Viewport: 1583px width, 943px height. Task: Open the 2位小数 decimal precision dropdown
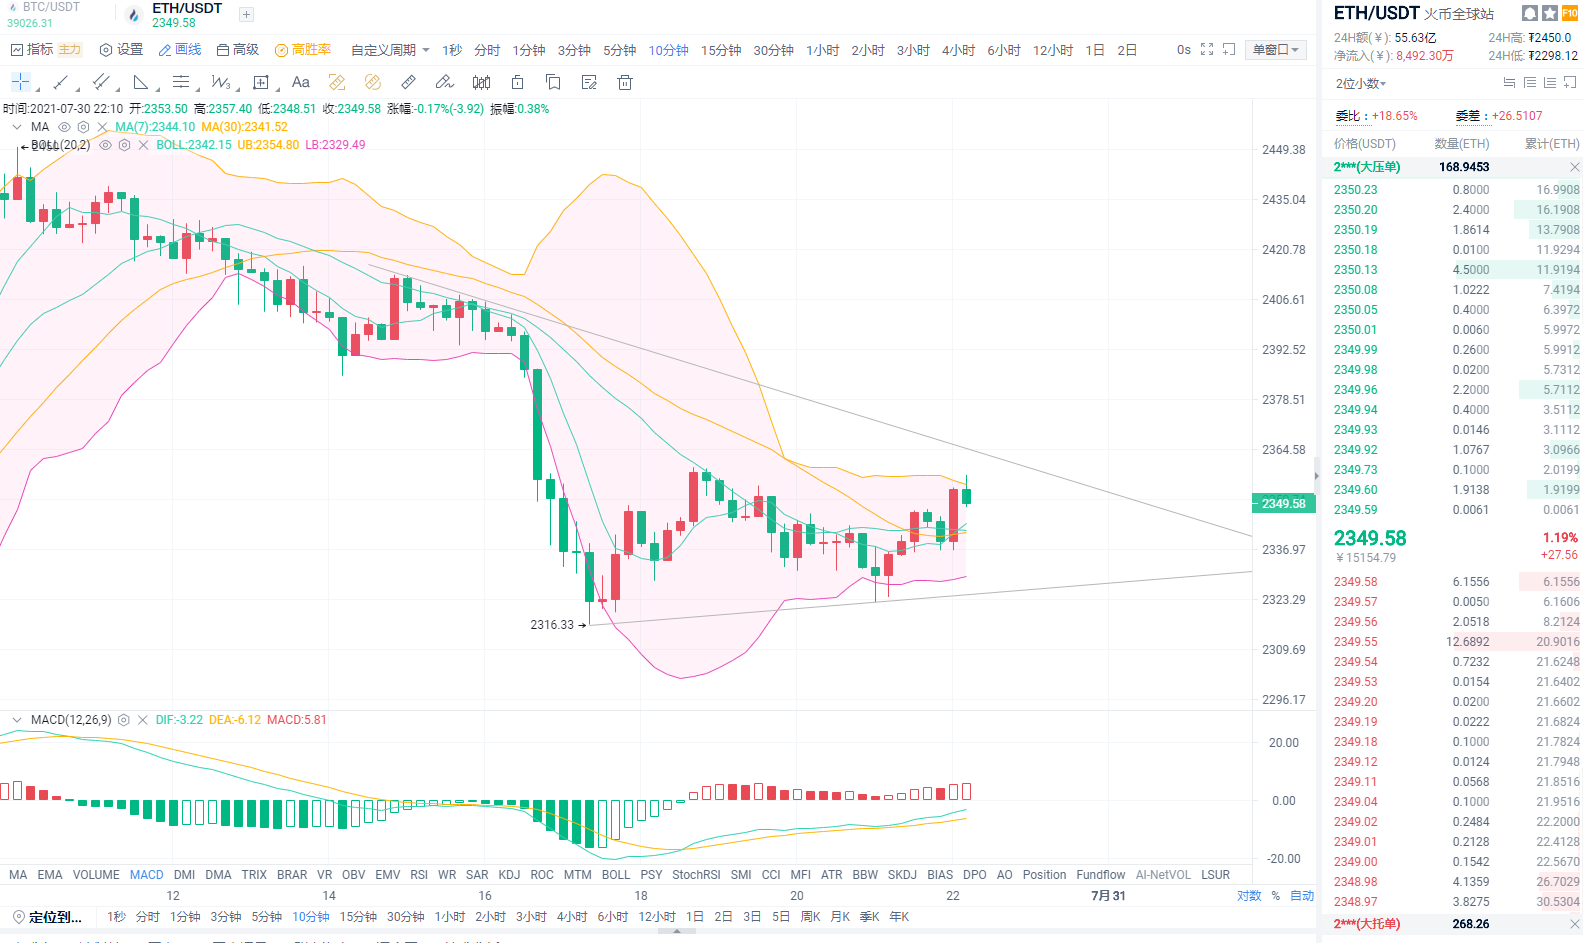tap(1361, 84)
